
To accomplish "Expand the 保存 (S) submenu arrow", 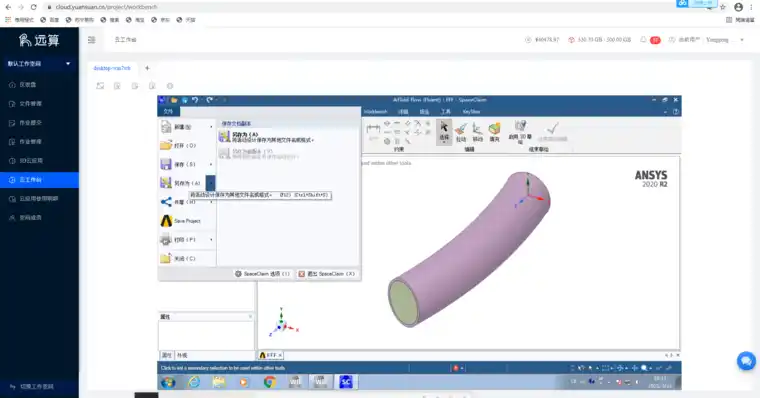I will 211,164.
